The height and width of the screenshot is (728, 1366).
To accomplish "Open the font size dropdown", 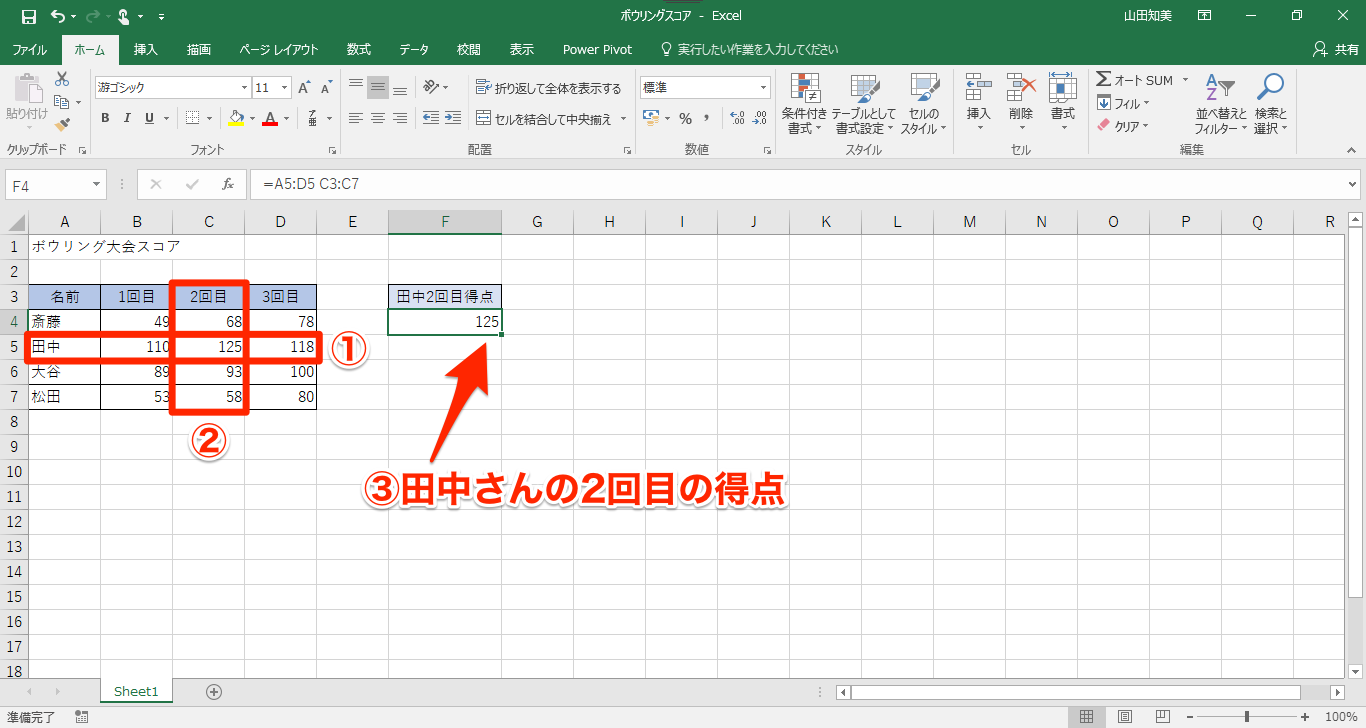I will (285, 88).
